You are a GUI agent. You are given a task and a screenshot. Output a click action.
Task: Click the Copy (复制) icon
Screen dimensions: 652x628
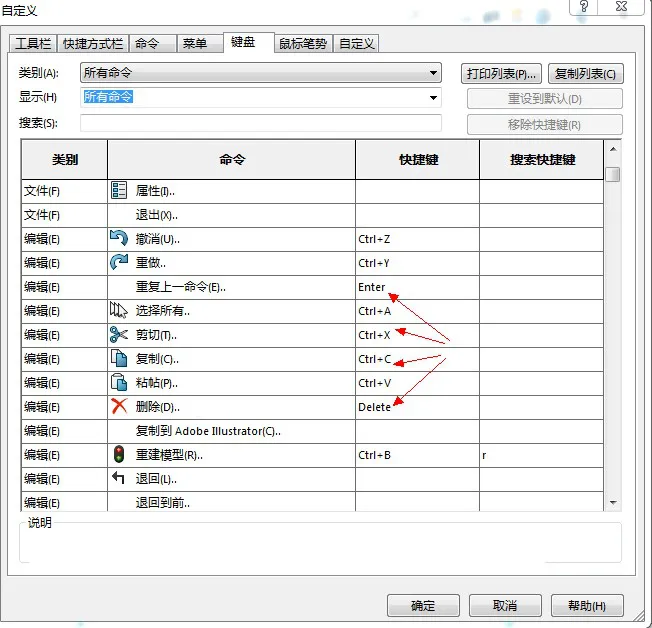pos(119,359)
